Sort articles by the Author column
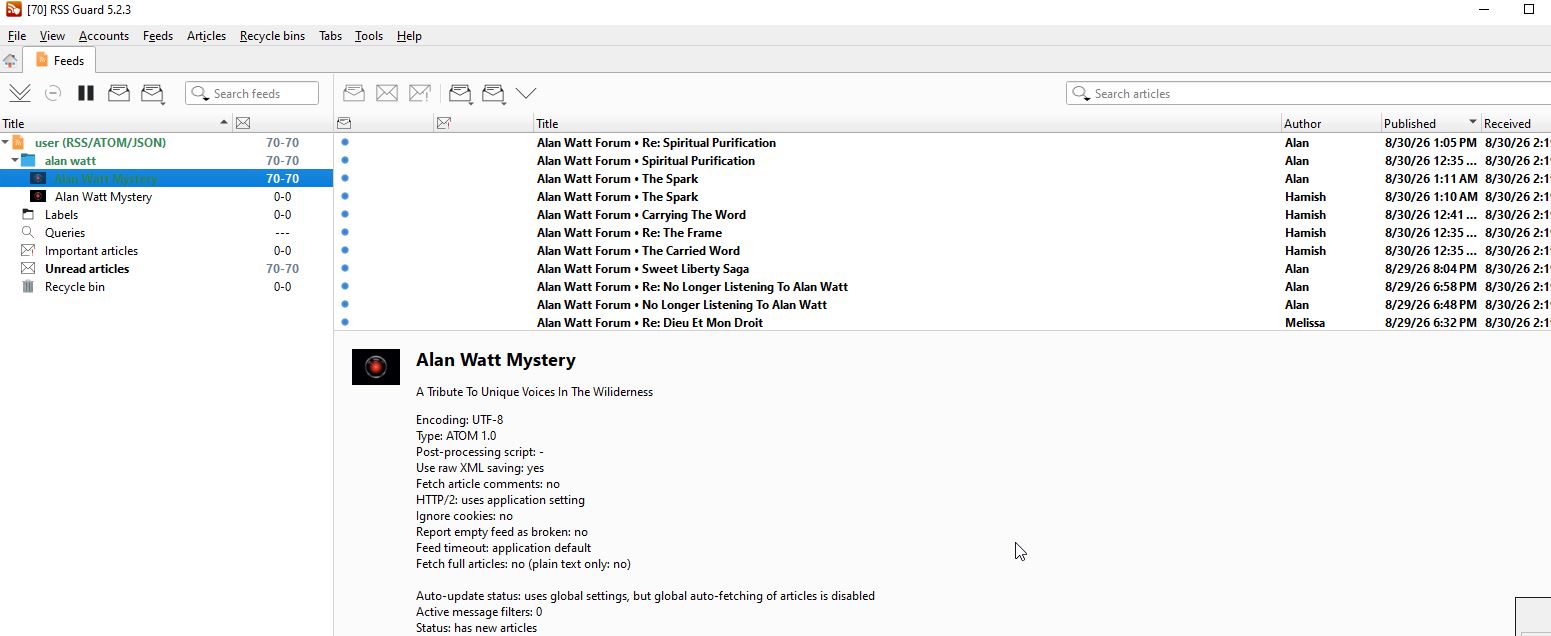This screenshot has height=636, width=1551. 1331,123
